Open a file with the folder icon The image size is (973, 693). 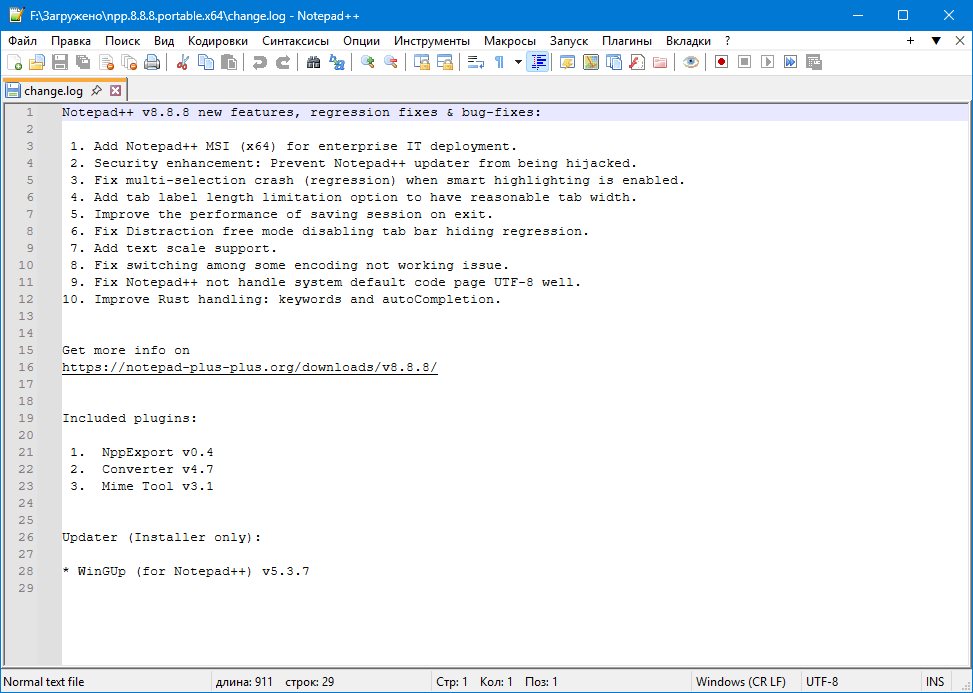37,62
